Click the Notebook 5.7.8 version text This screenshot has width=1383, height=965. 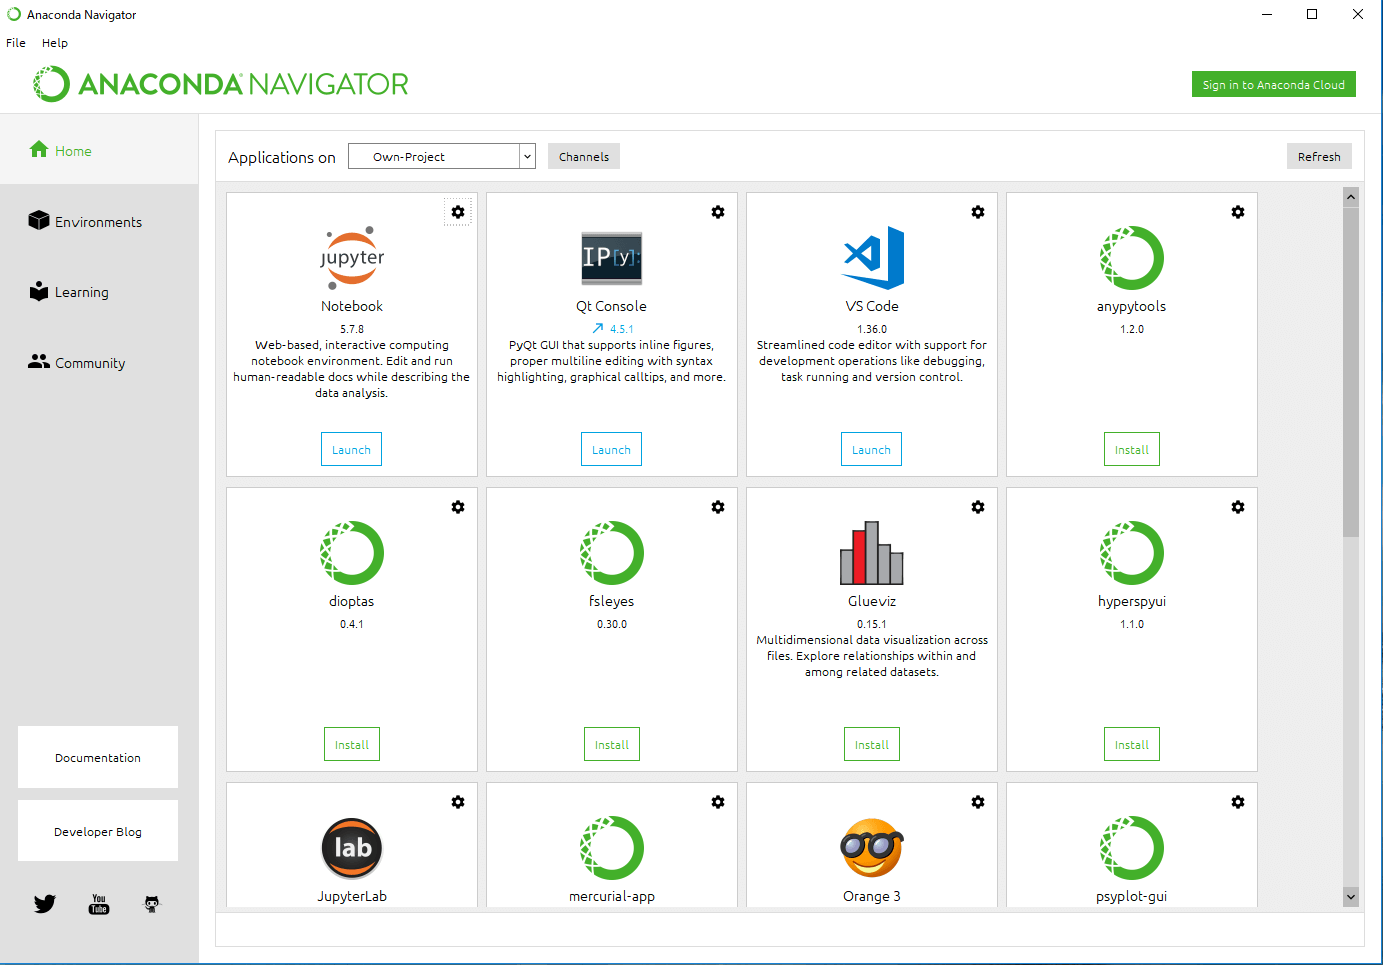352,329
